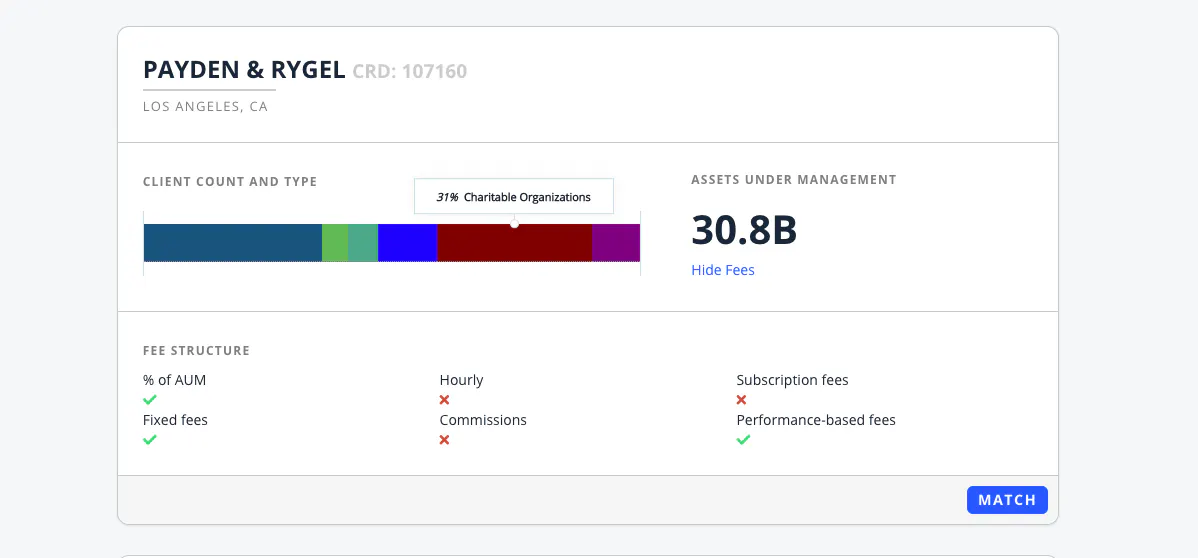Select the dark red Charitable Organizations segment
This screenshot has height=558, width=1198.
pos(514,243)
